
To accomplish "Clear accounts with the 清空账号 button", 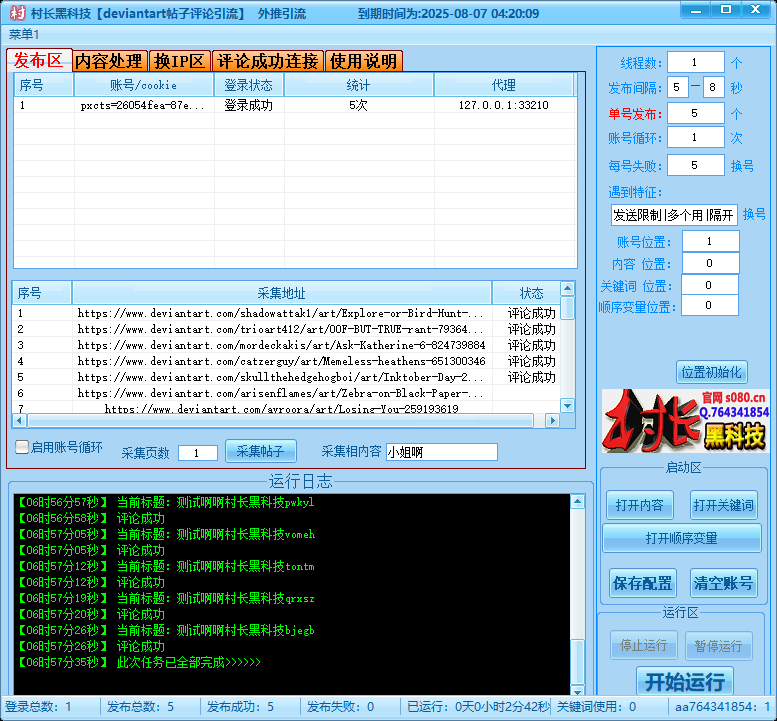I will 722,583.
